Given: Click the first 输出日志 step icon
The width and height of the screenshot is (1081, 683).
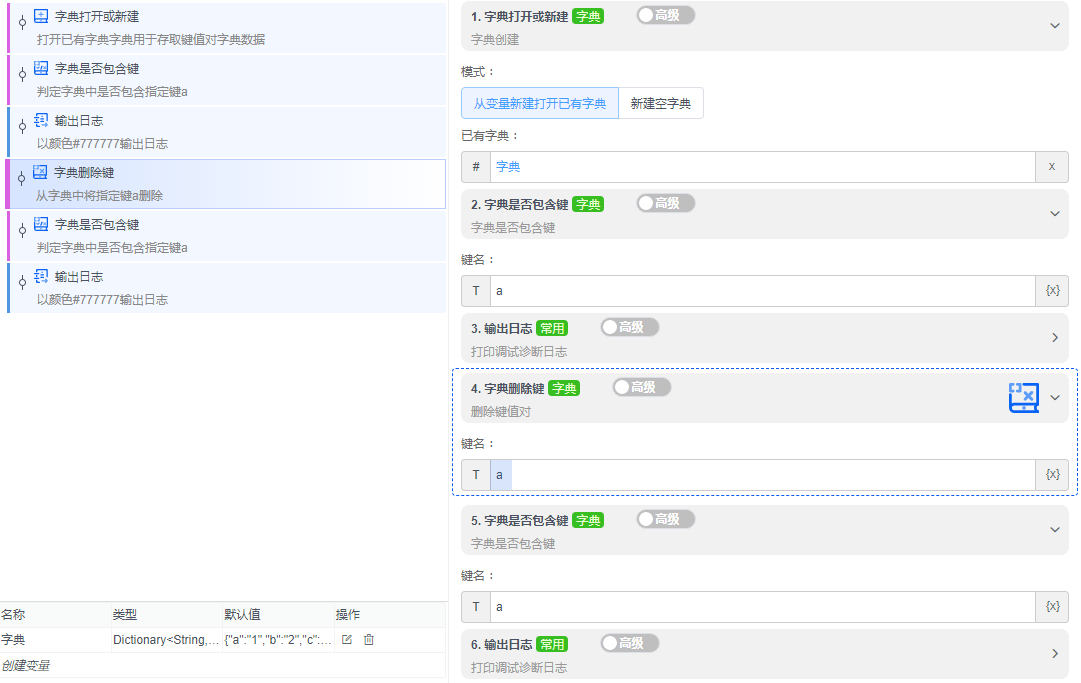Looking at the screenshot, I should [x=40, y=123].
